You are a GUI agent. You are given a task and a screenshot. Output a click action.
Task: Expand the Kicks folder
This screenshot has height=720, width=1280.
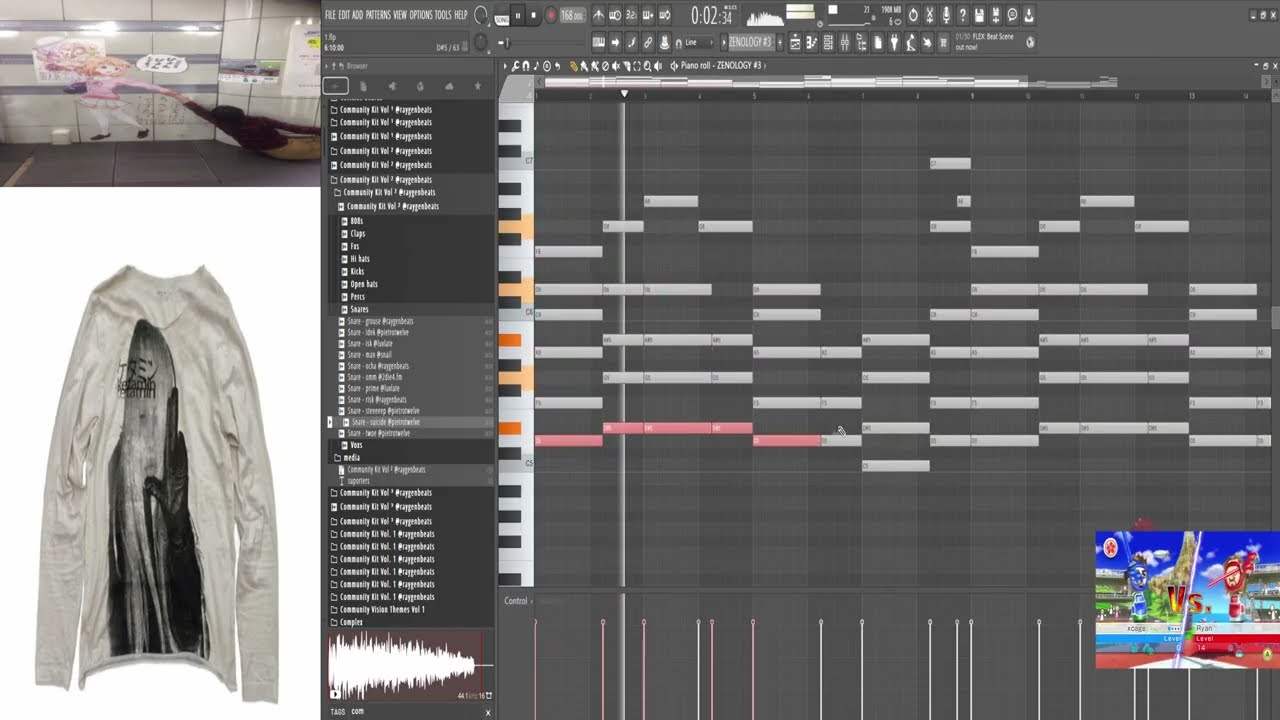(x=357, y=271)
